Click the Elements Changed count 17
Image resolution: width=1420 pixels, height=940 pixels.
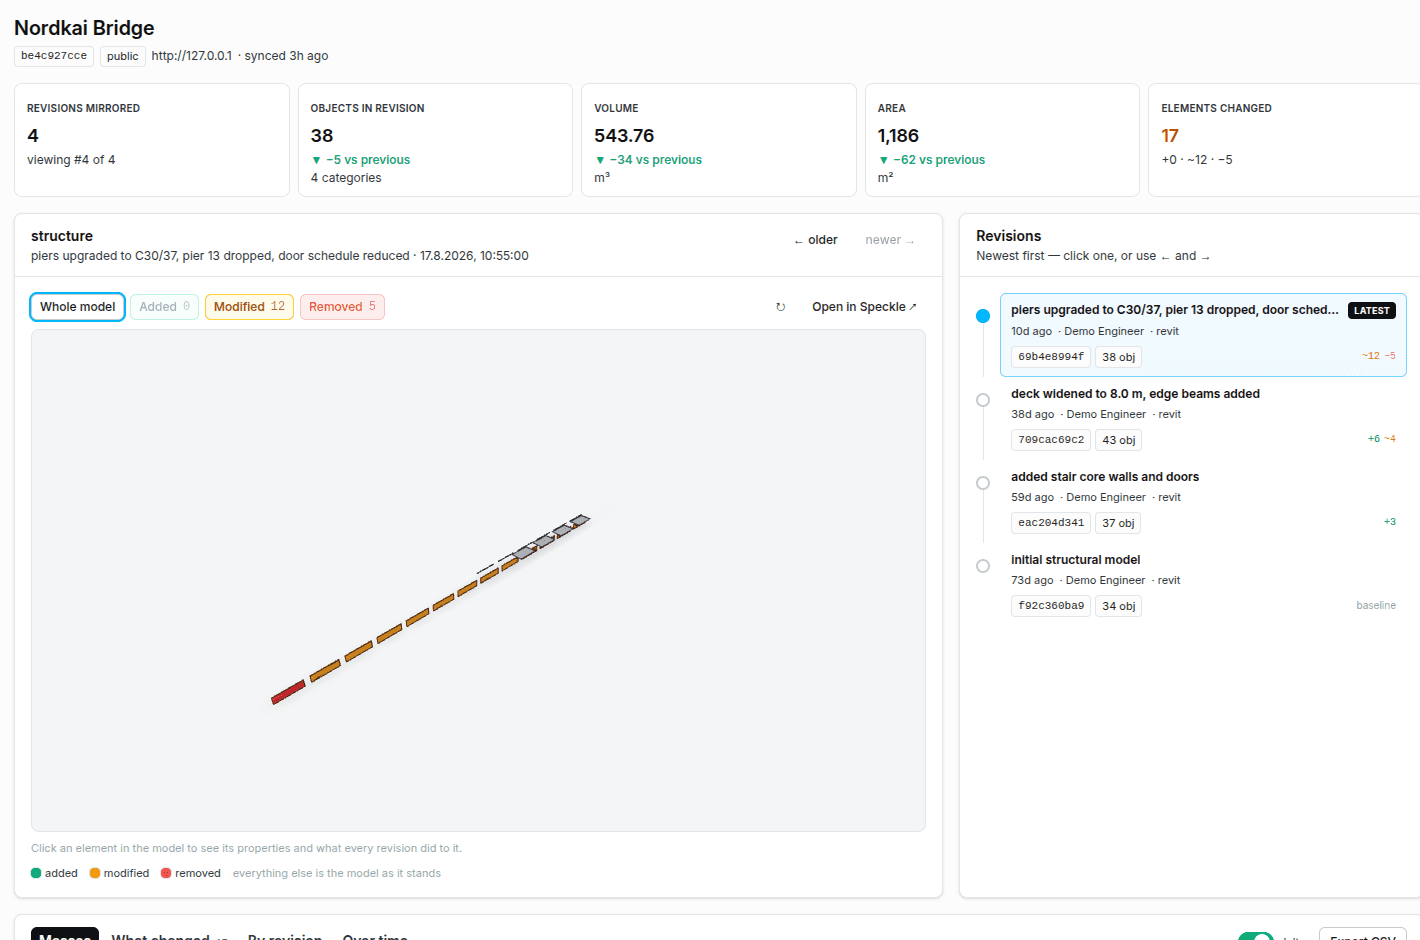pos(1170,136)
